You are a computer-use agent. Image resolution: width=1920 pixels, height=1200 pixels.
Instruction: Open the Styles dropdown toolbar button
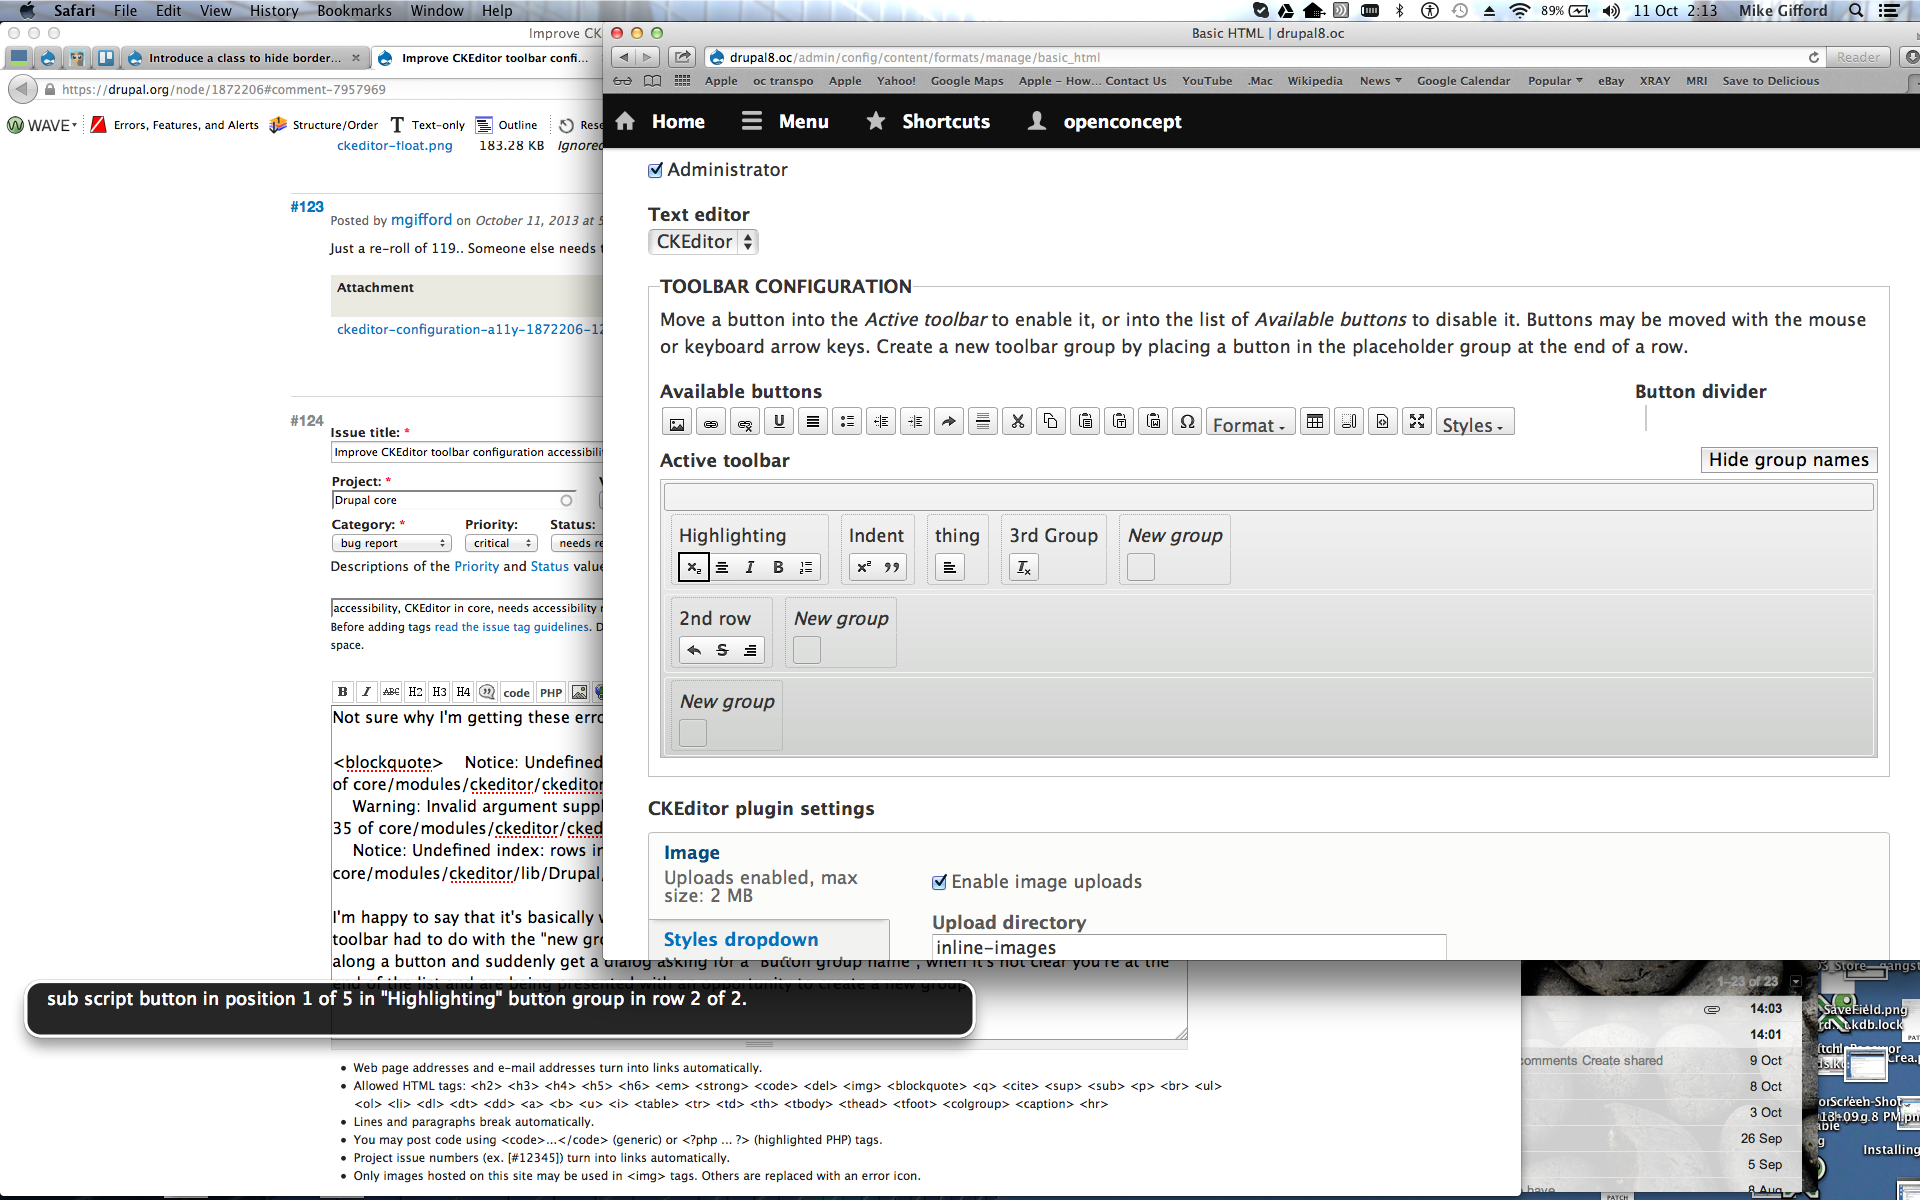point(1473,424)
